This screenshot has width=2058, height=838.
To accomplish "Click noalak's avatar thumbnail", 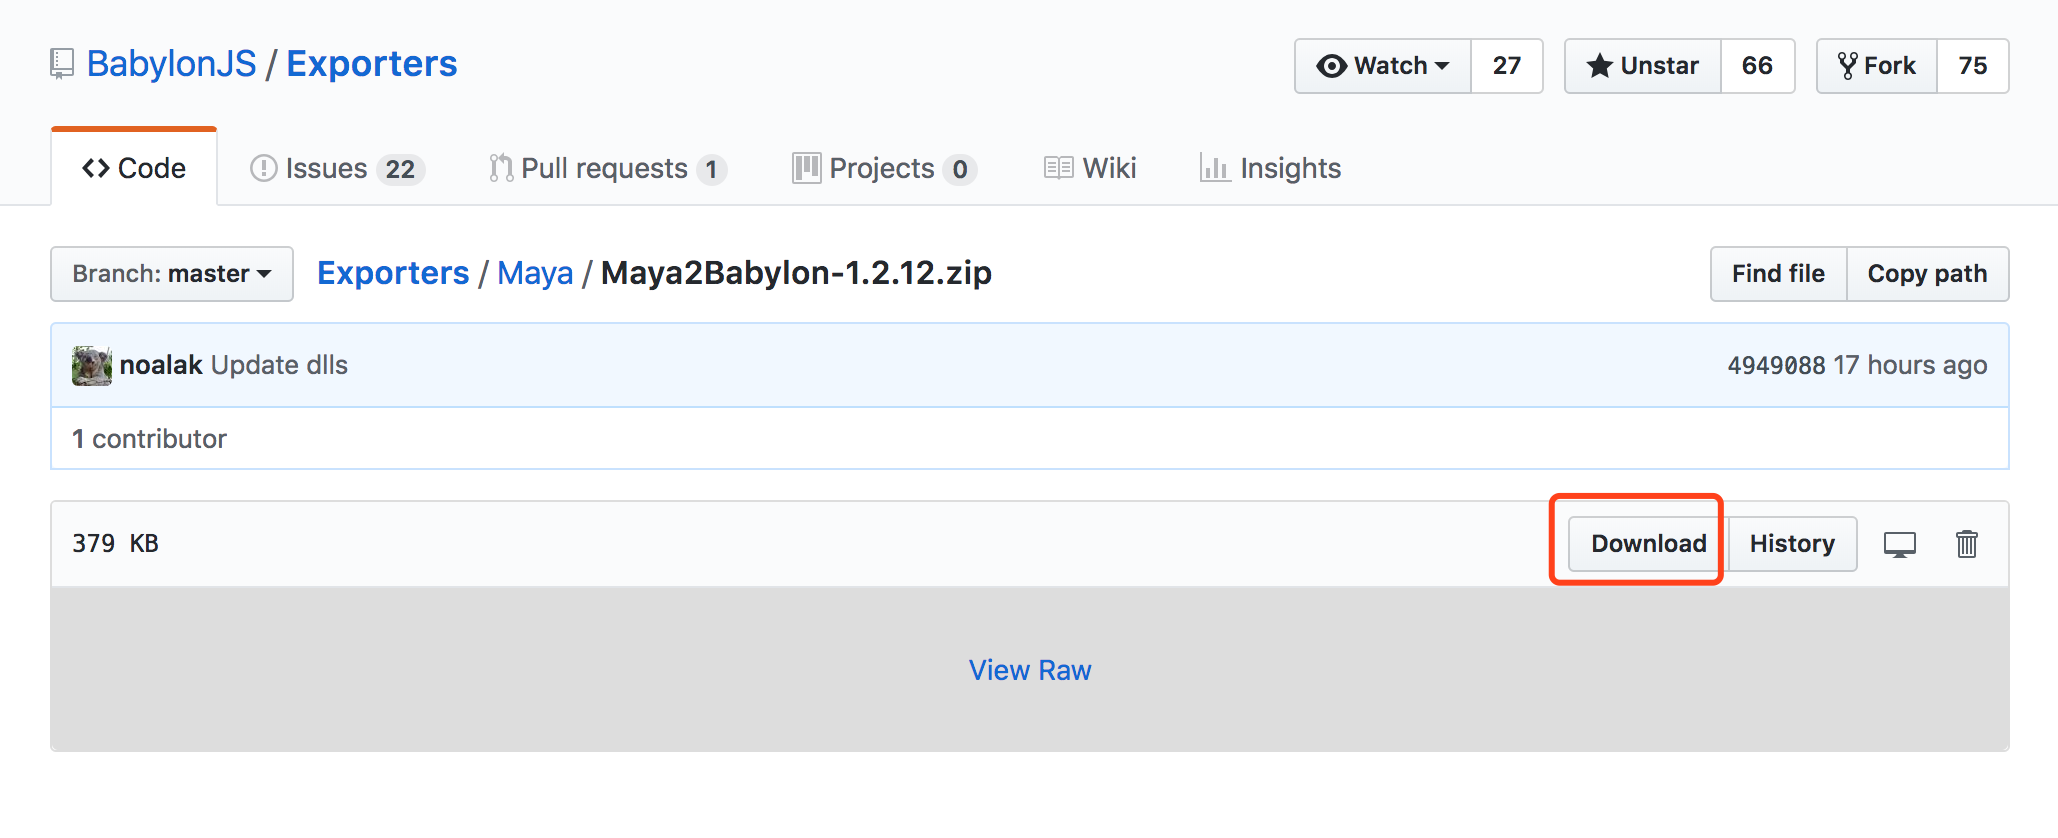I will coord(91,366).
